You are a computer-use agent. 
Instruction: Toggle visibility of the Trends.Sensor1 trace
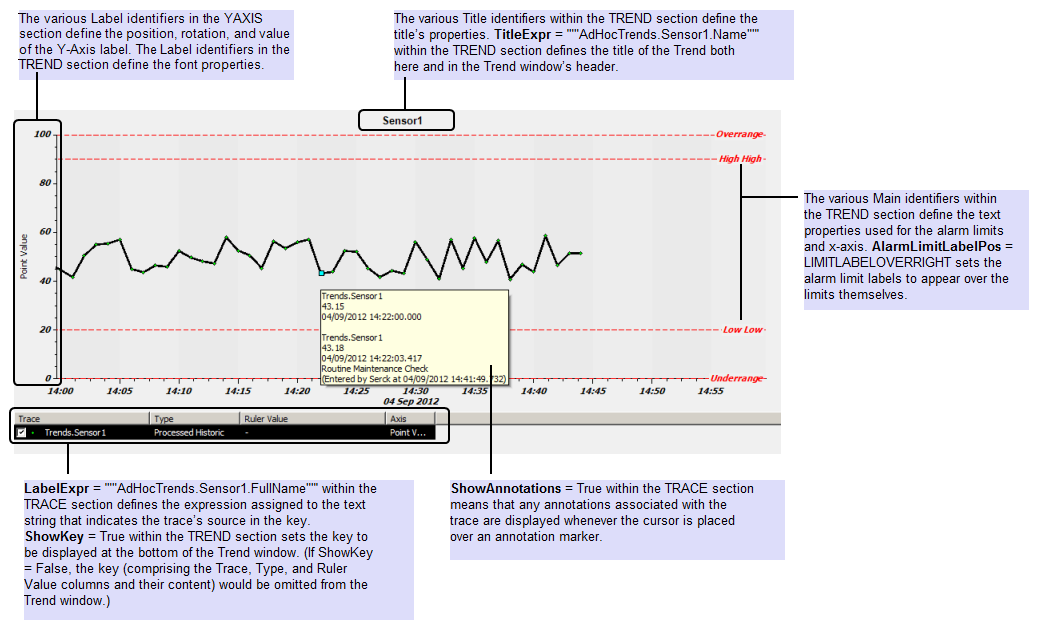(x=21, y=430)
